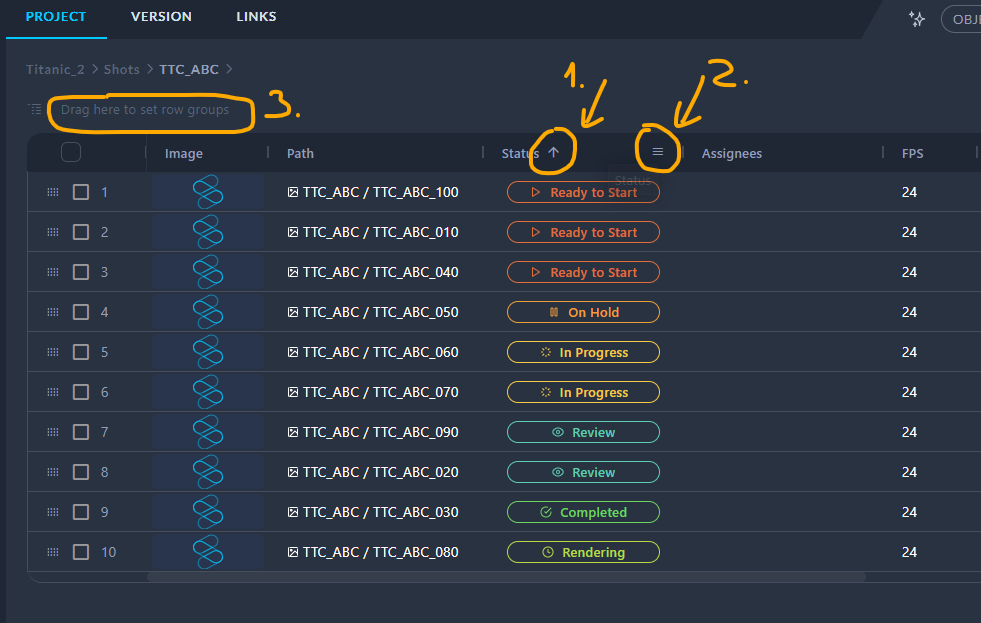The width and height of the screenshot is (981, 623).
Task: Check the checkbox for row 6
Action: pos(81,392)
